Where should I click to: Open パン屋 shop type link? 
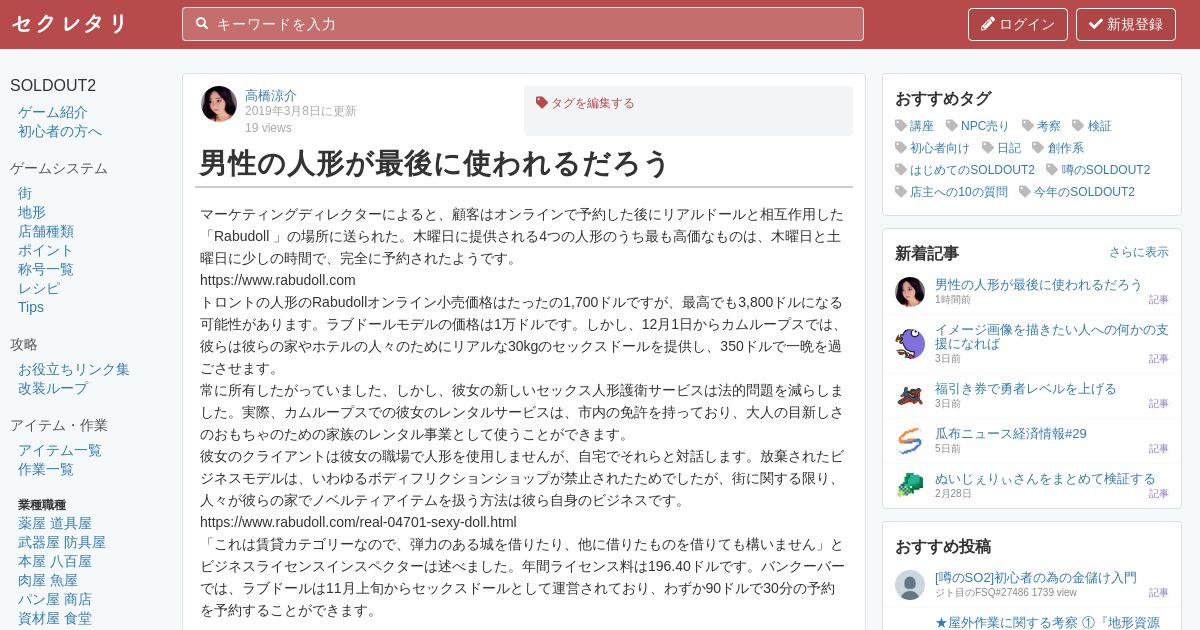click(x=39, y=599)
